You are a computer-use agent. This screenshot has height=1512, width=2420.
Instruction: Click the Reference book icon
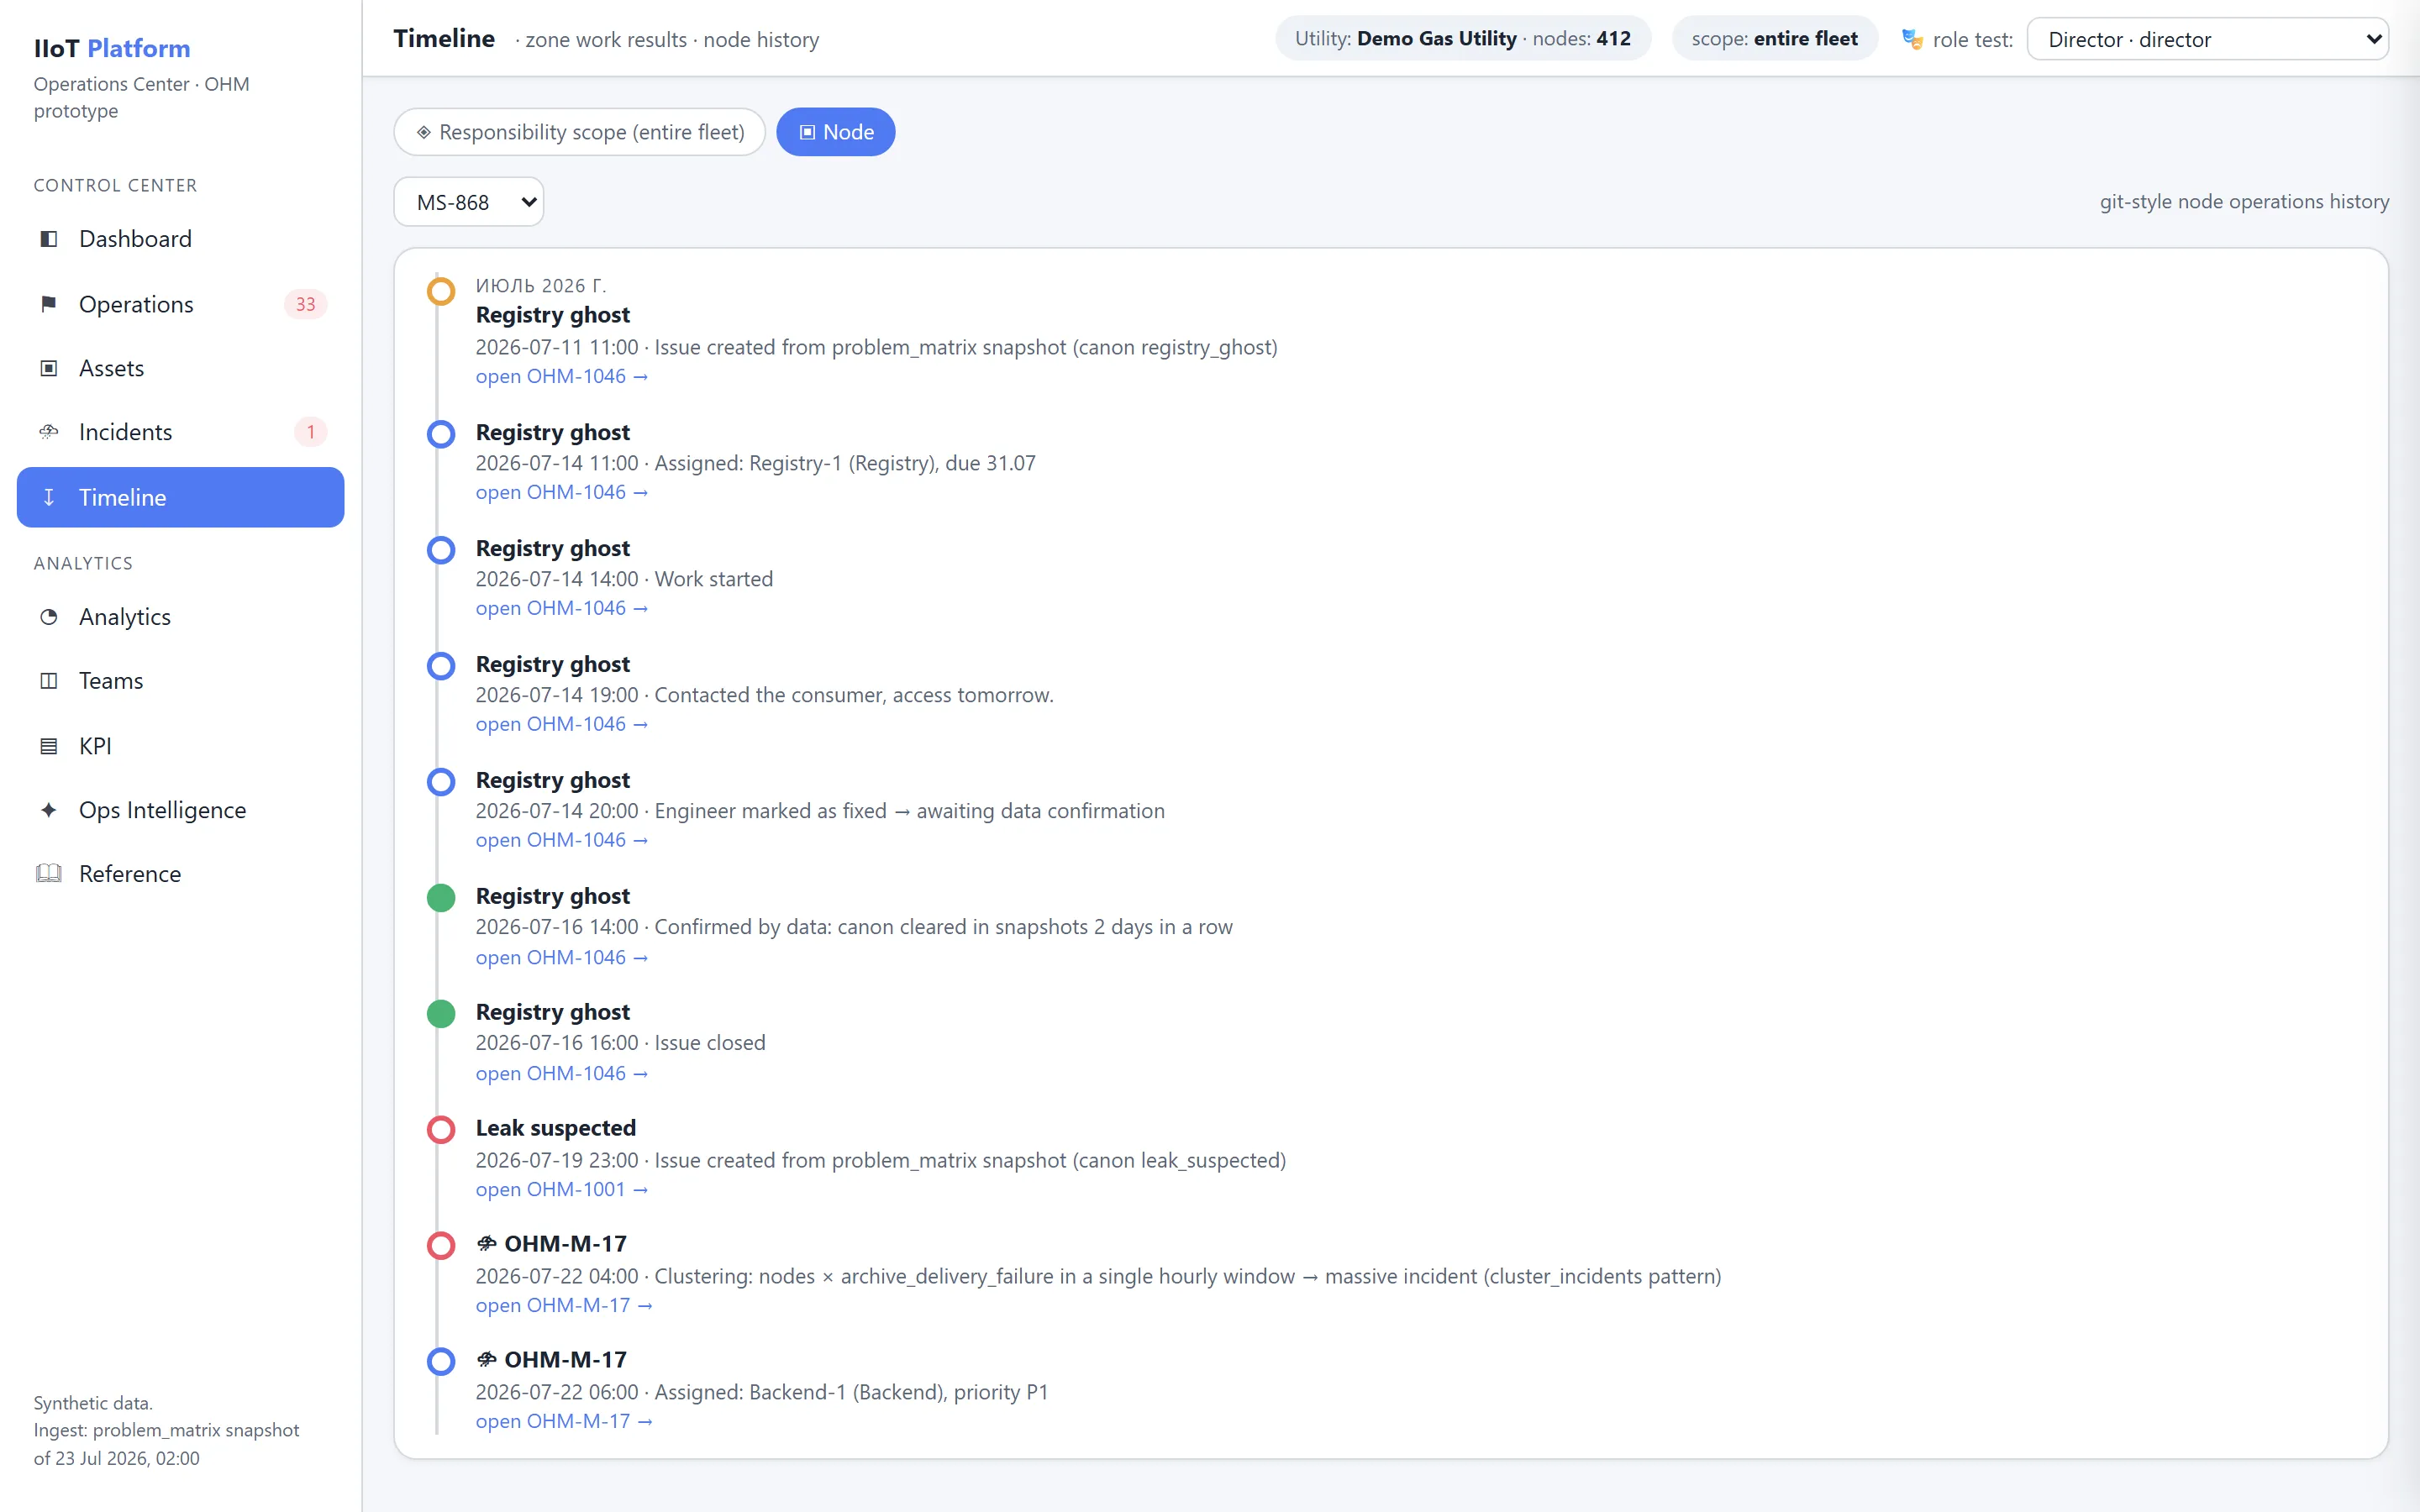48,874
